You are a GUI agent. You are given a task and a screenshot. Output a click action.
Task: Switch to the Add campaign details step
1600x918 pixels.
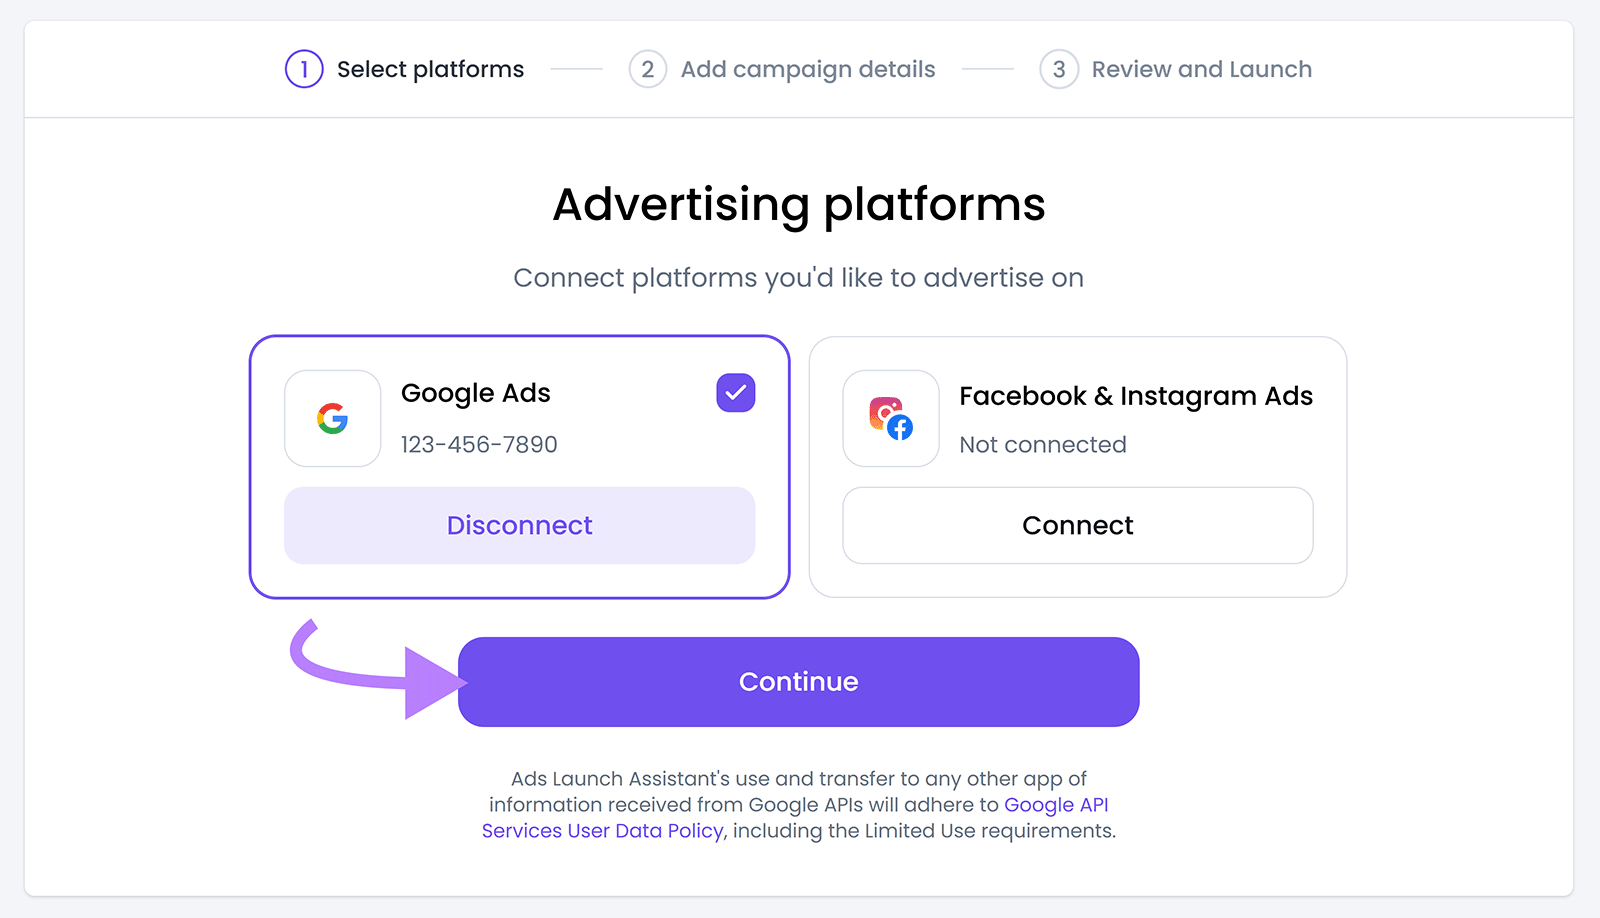pyautogui.click(x=808, y=68)
